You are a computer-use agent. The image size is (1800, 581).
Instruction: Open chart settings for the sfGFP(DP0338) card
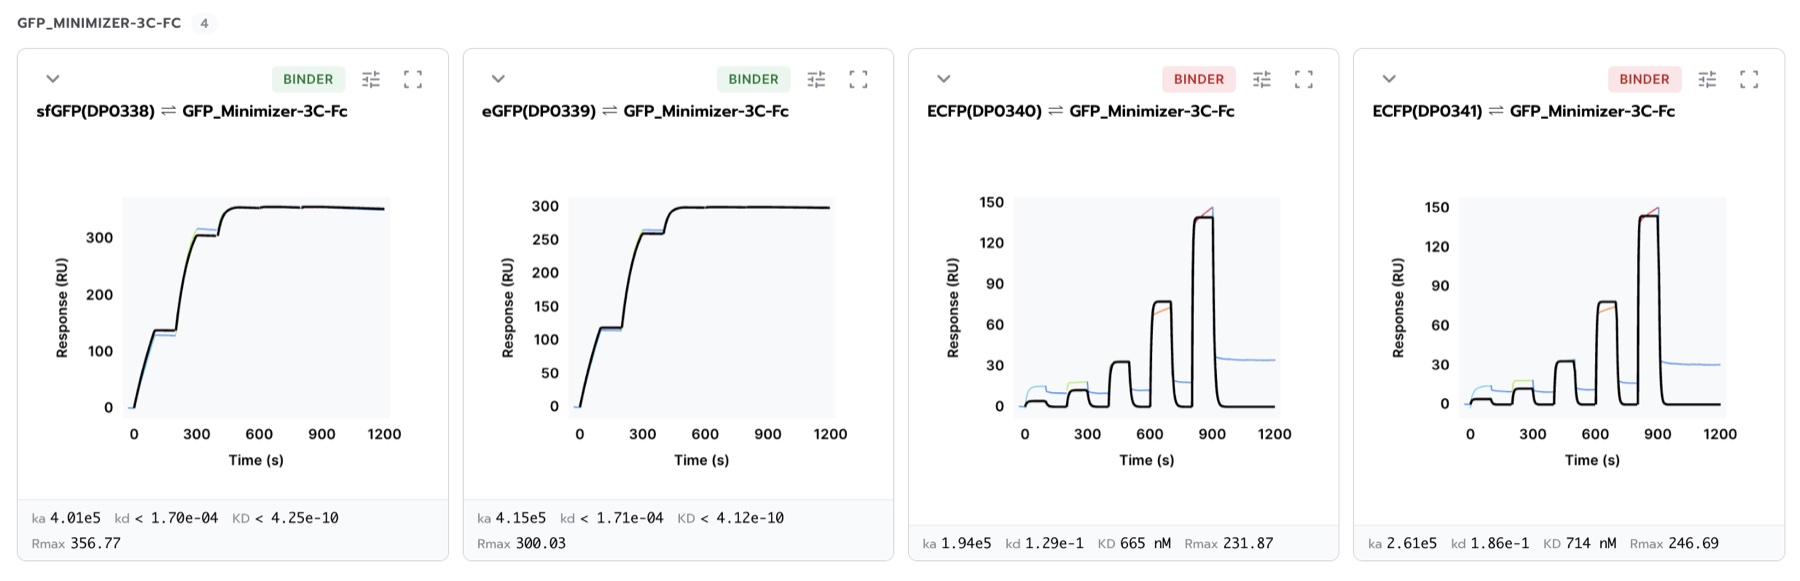pos(371,79)
